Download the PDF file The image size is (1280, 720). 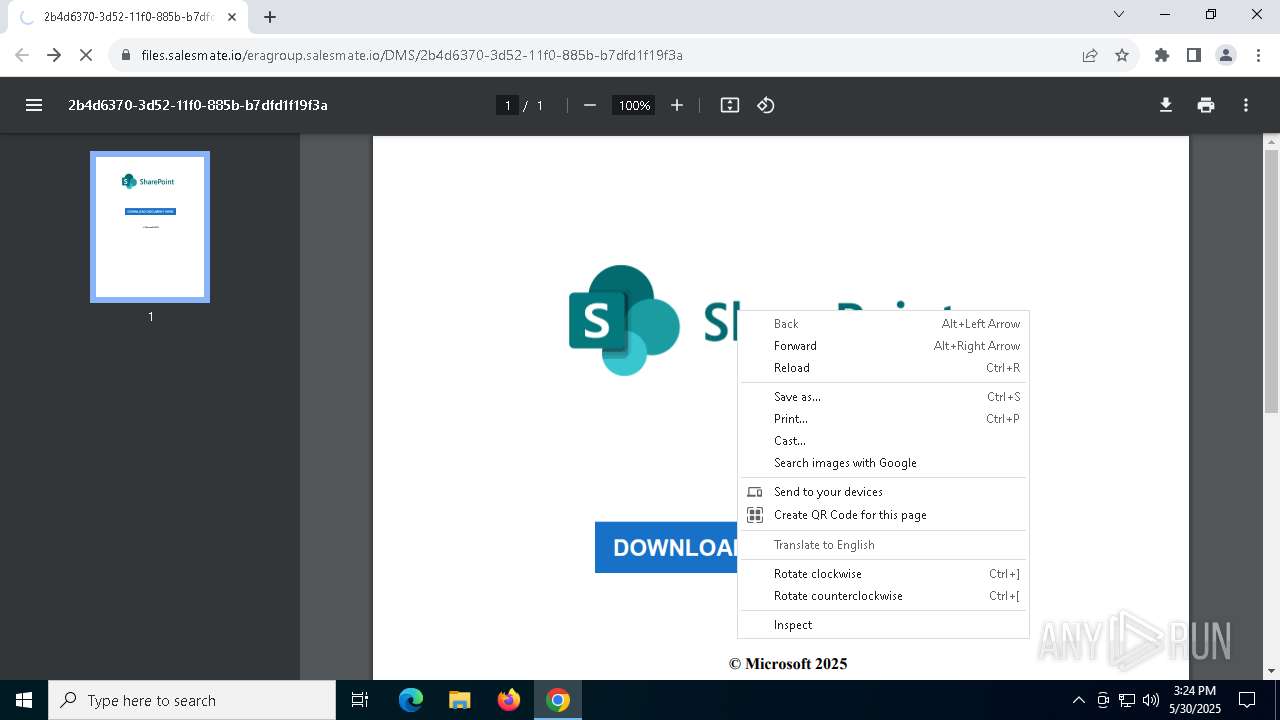click(x=1166, y=105)
